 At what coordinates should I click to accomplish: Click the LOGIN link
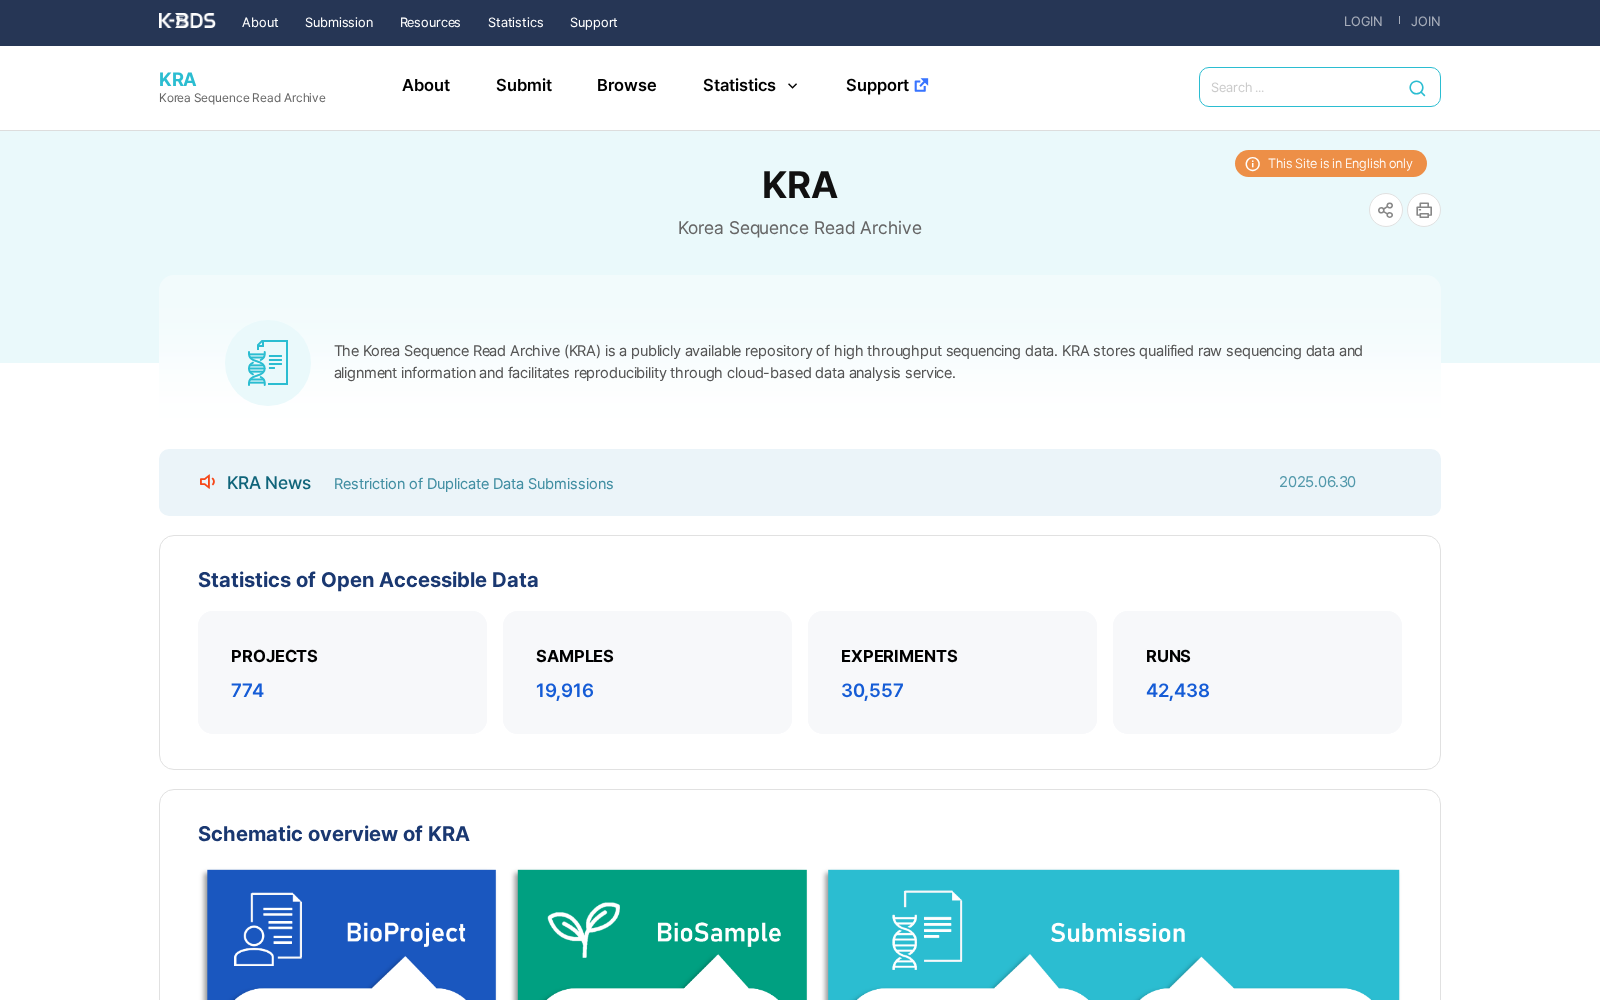point(1363,21)
